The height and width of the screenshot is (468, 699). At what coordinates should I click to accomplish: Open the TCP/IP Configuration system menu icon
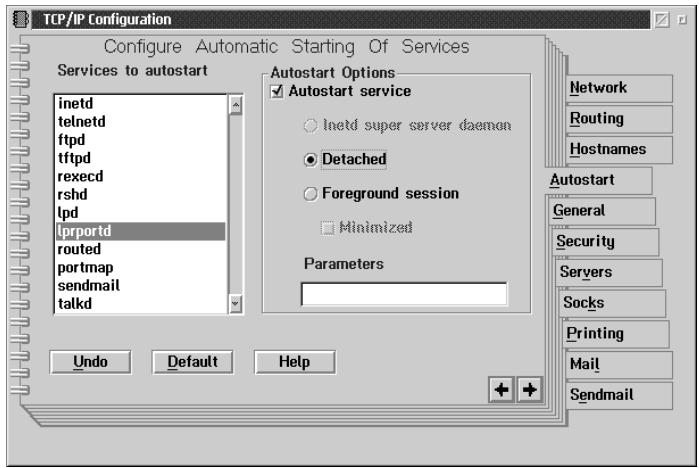(21, 19)
